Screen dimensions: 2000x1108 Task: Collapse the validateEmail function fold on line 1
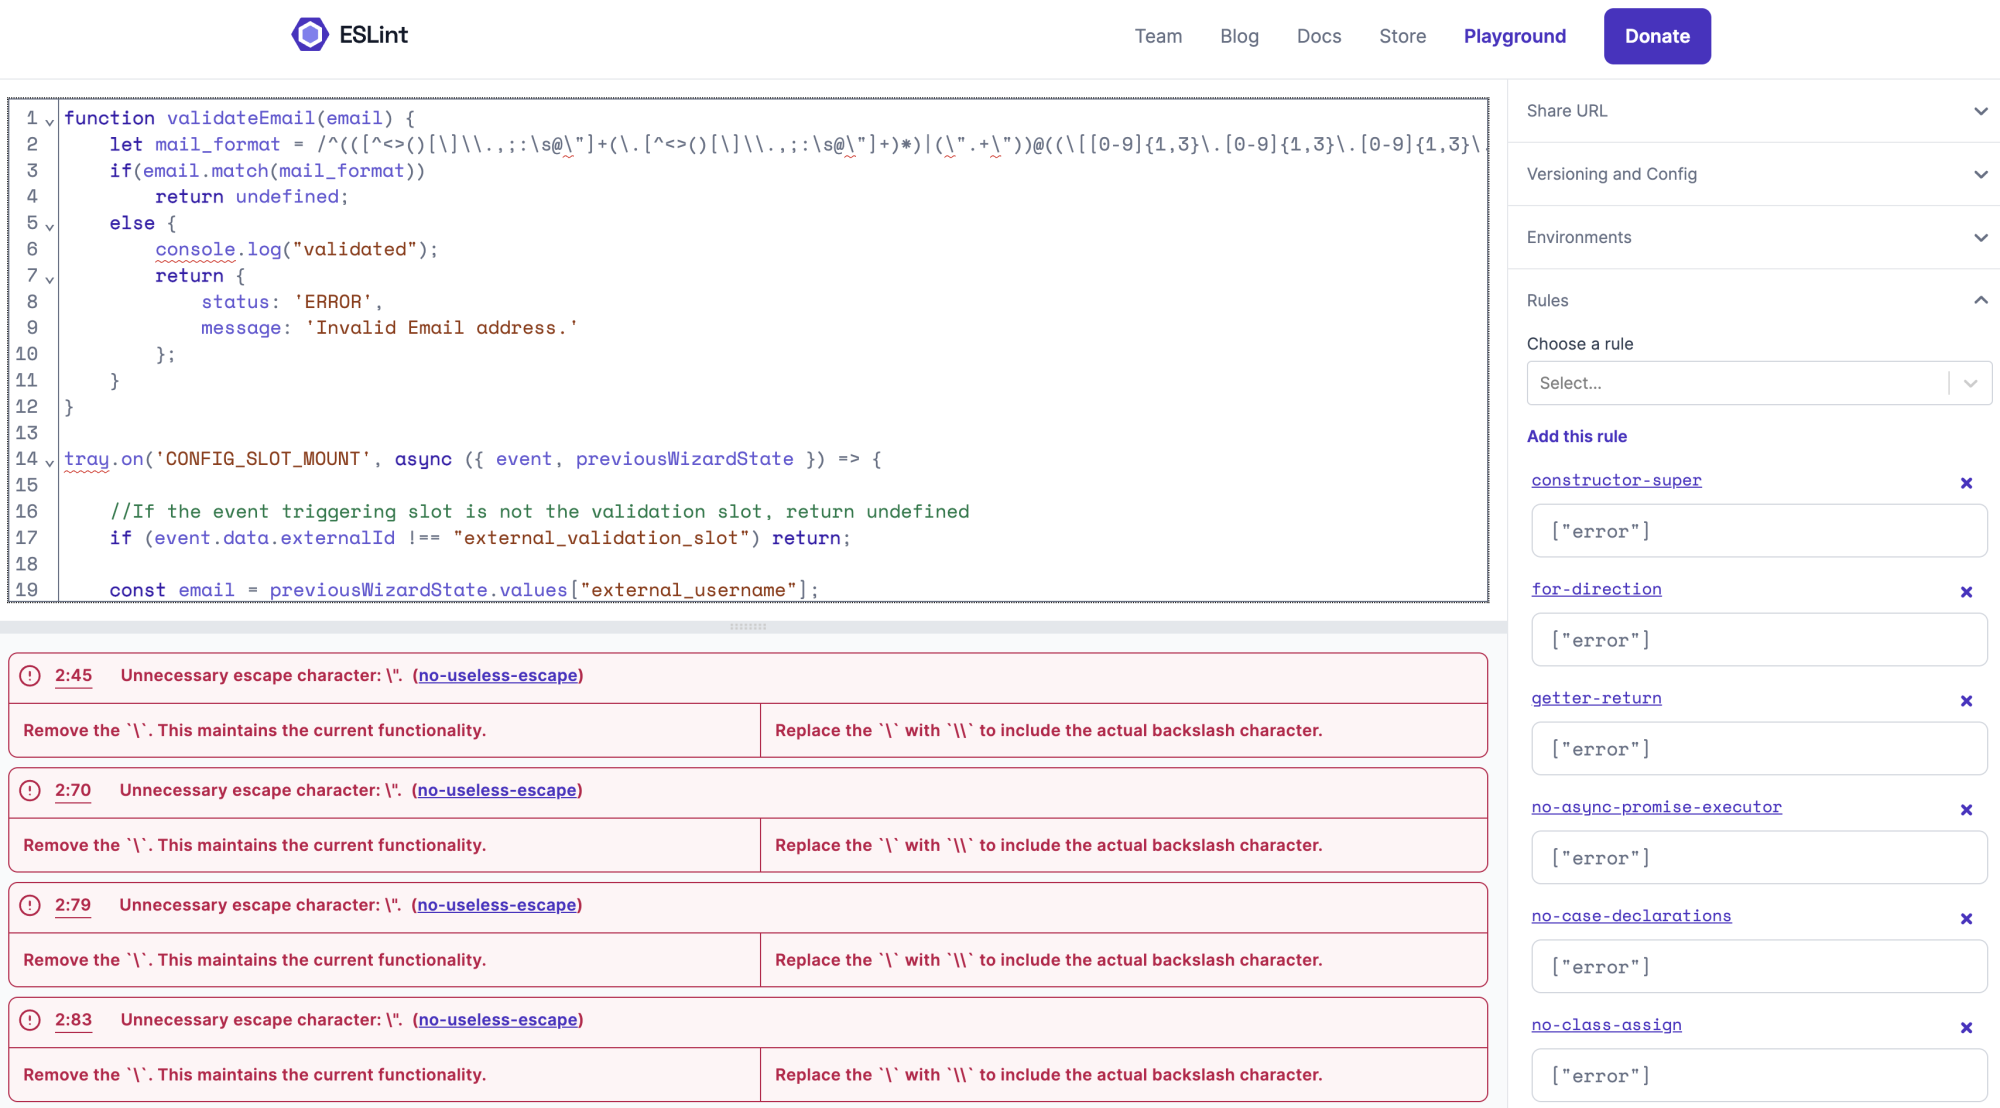49,120
